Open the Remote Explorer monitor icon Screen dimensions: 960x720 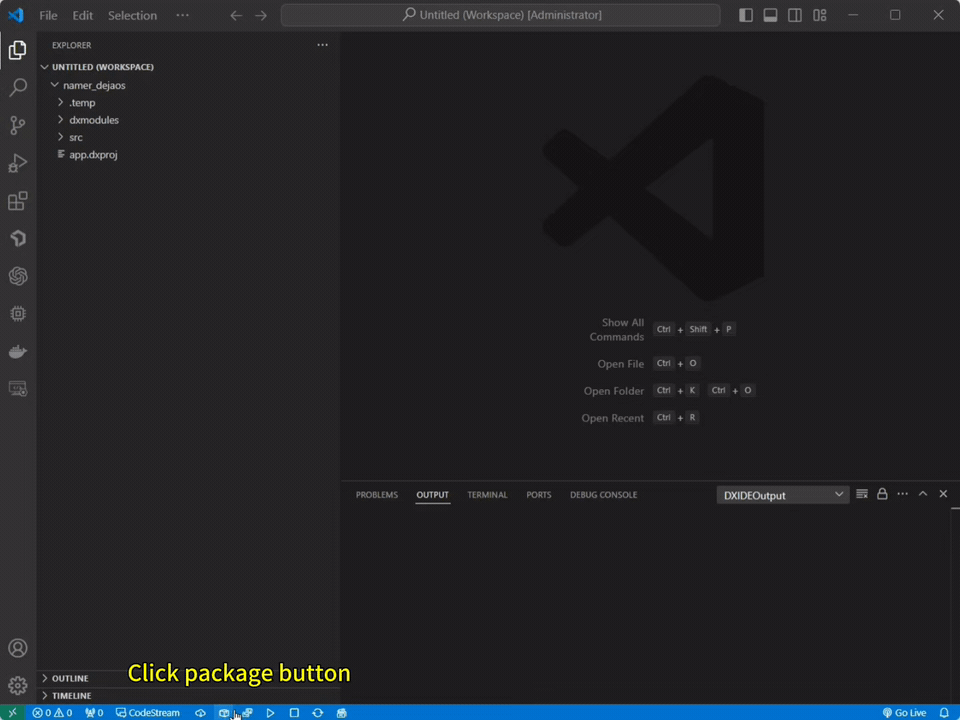(x=18, y=389)
